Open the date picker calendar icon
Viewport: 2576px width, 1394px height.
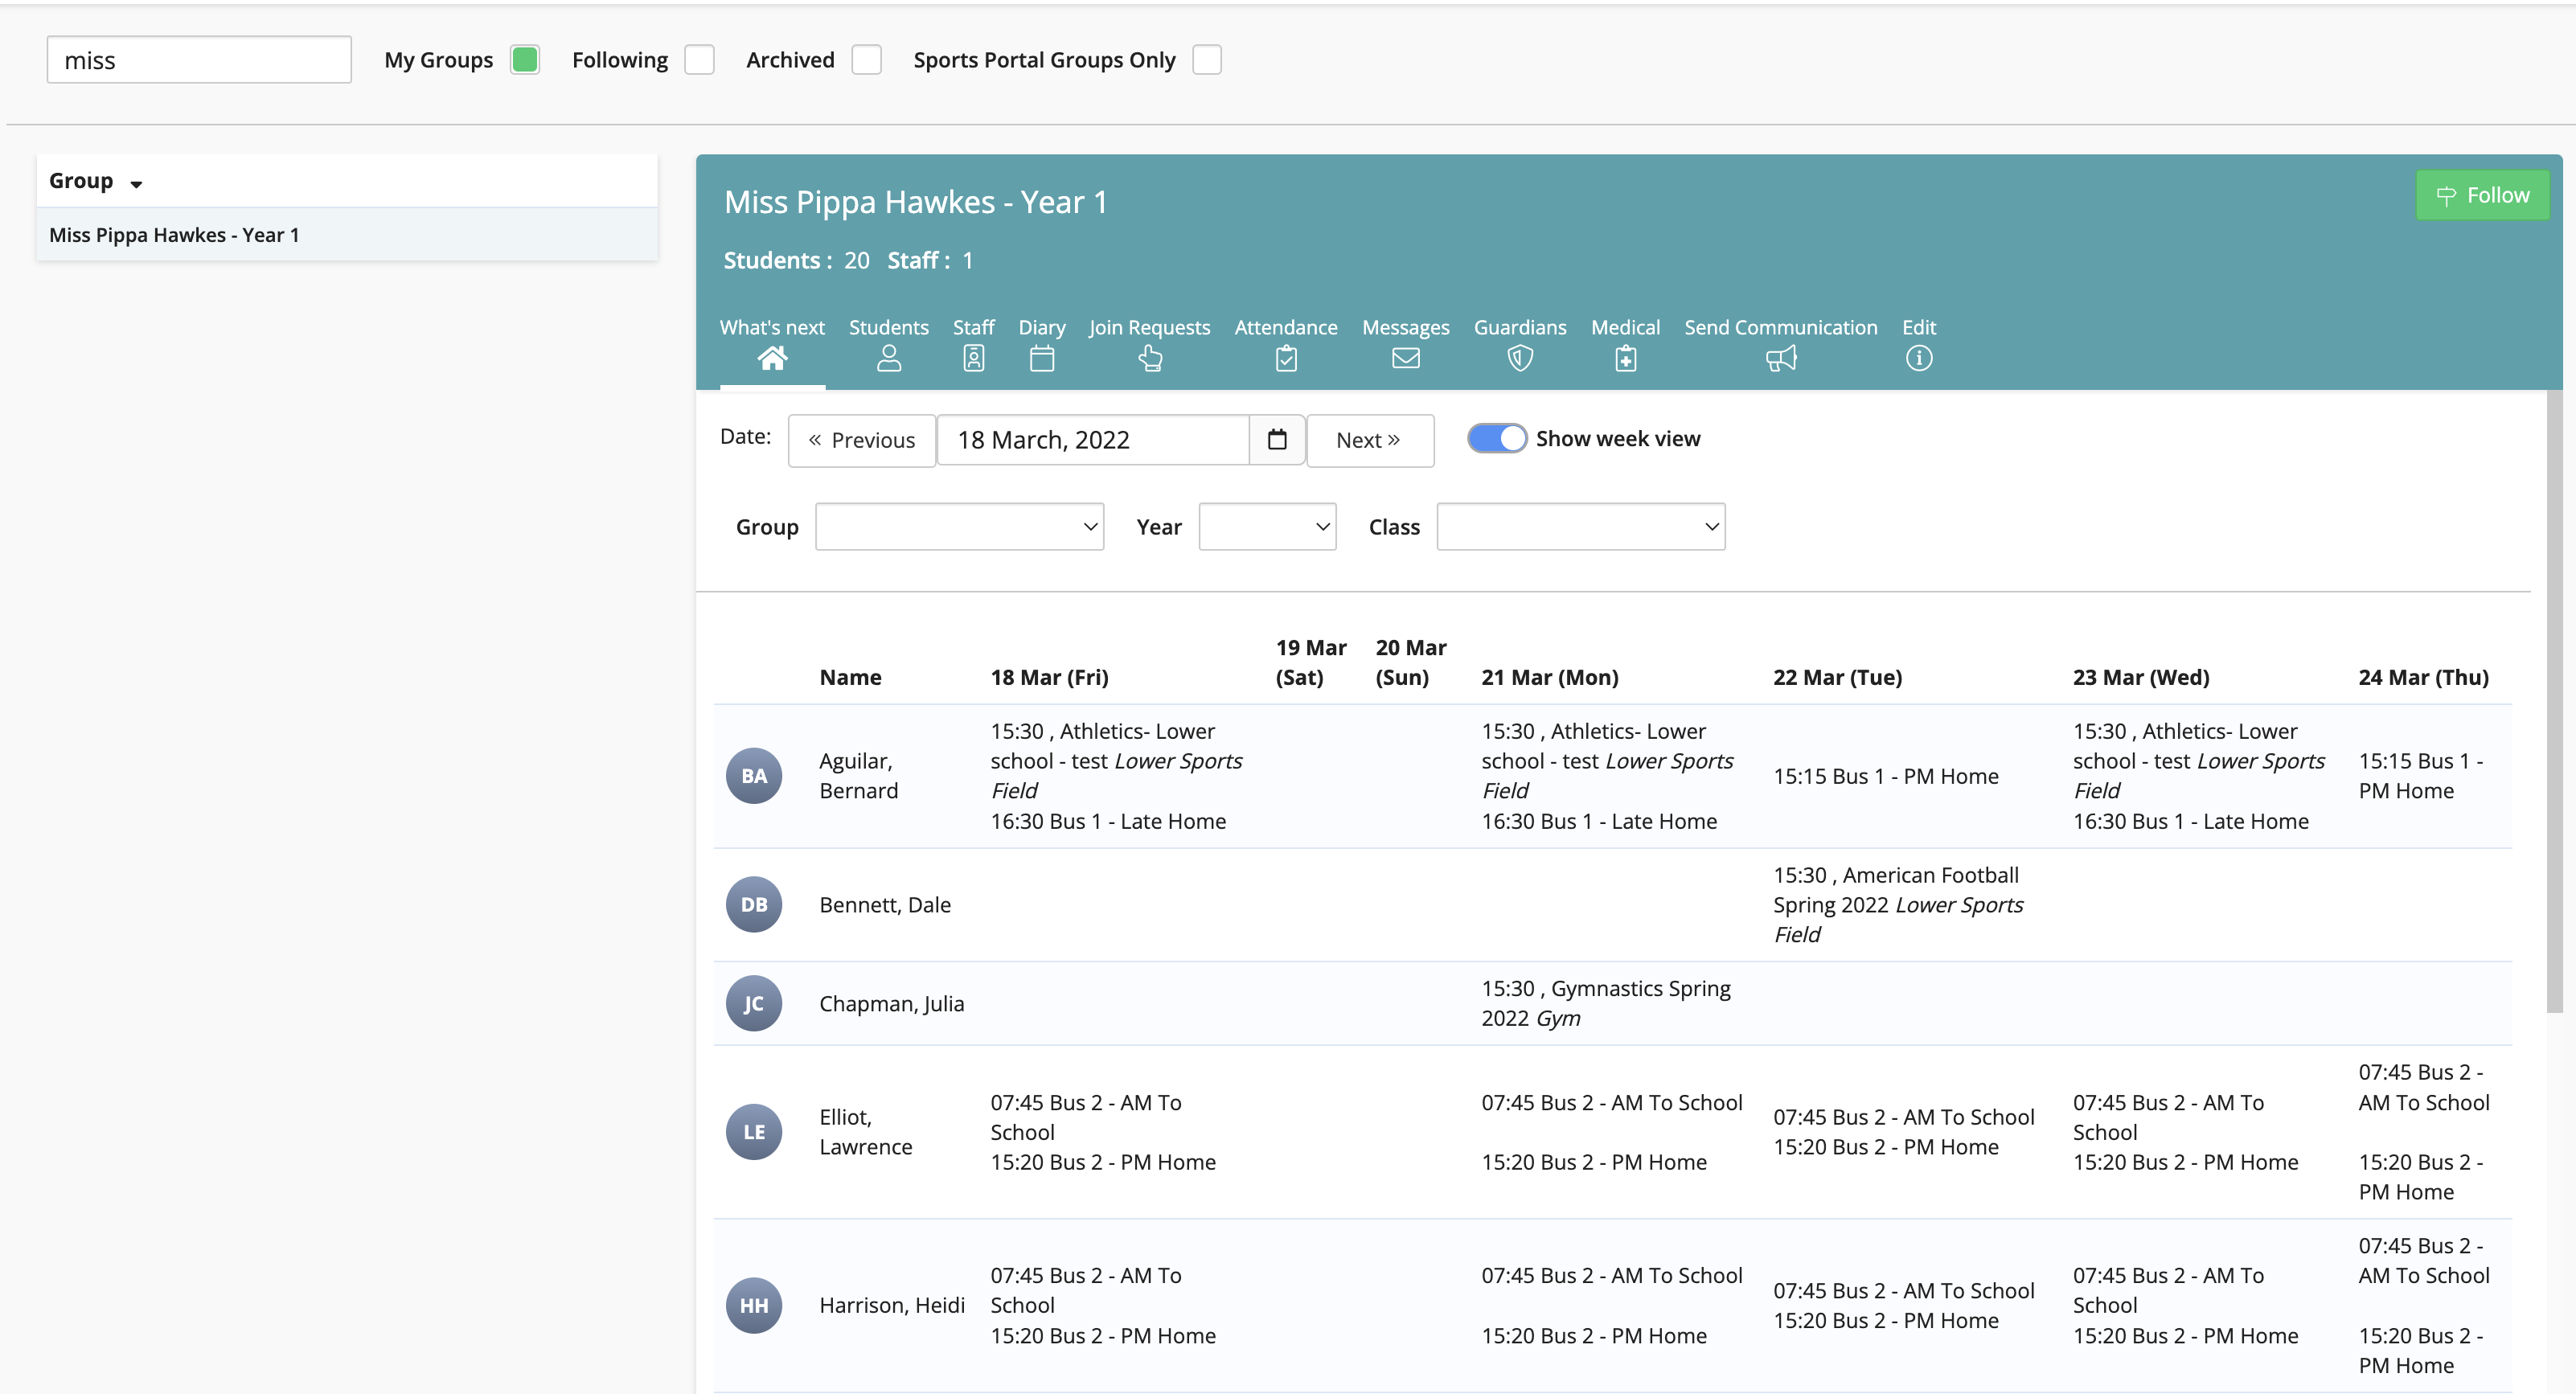click(1277, 440)
